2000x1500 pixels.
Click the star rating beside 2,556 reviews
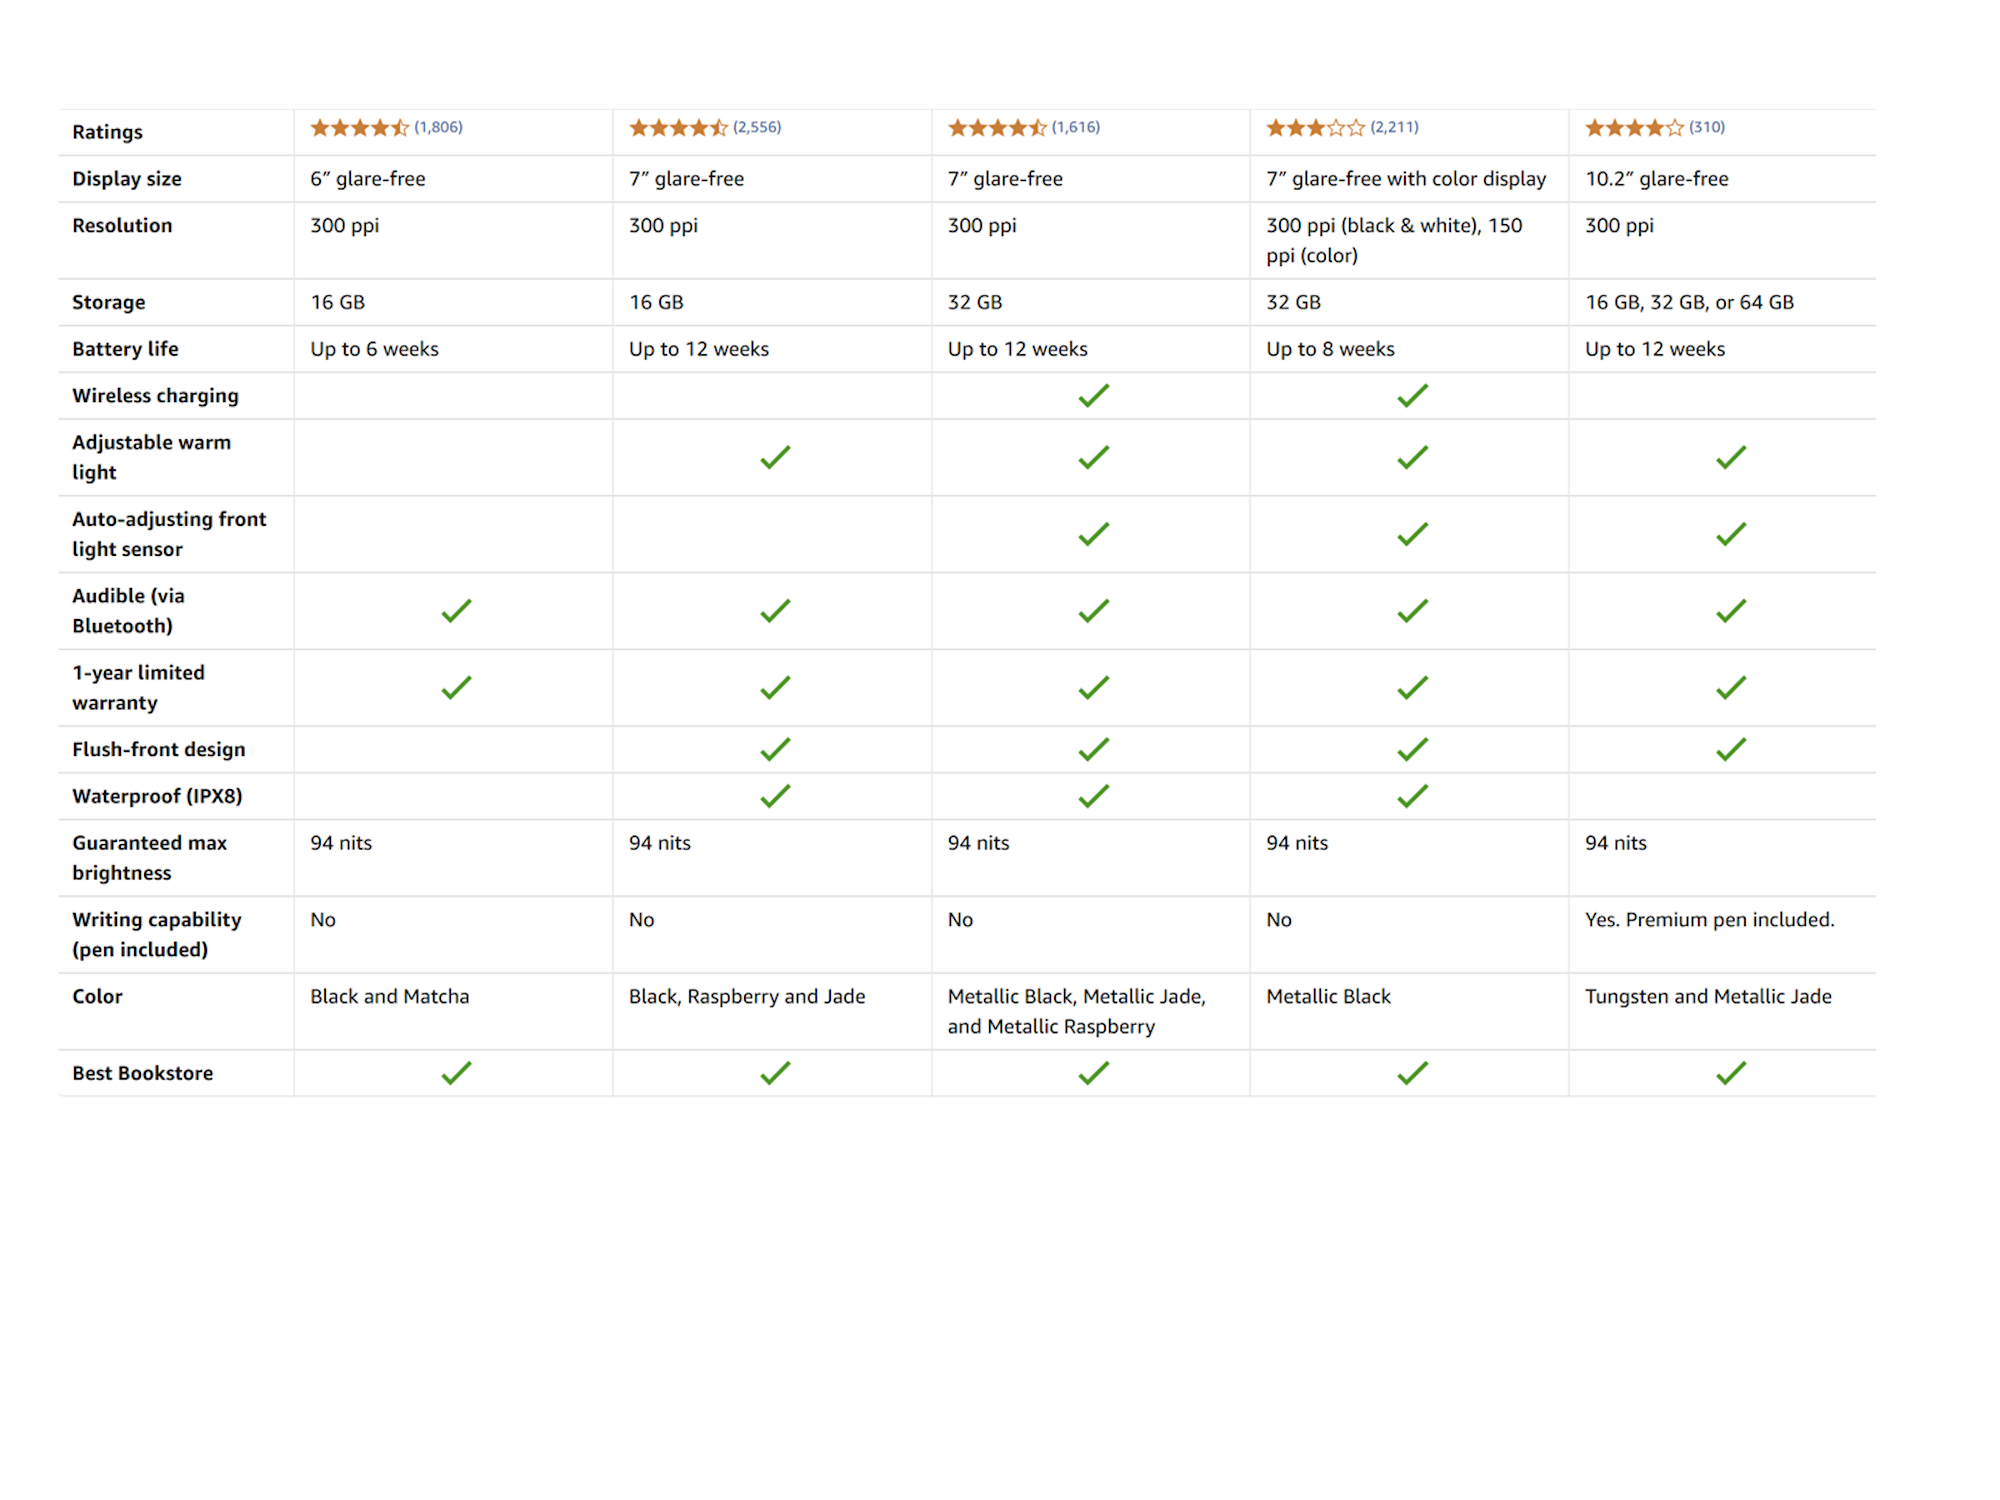(678, 128)
